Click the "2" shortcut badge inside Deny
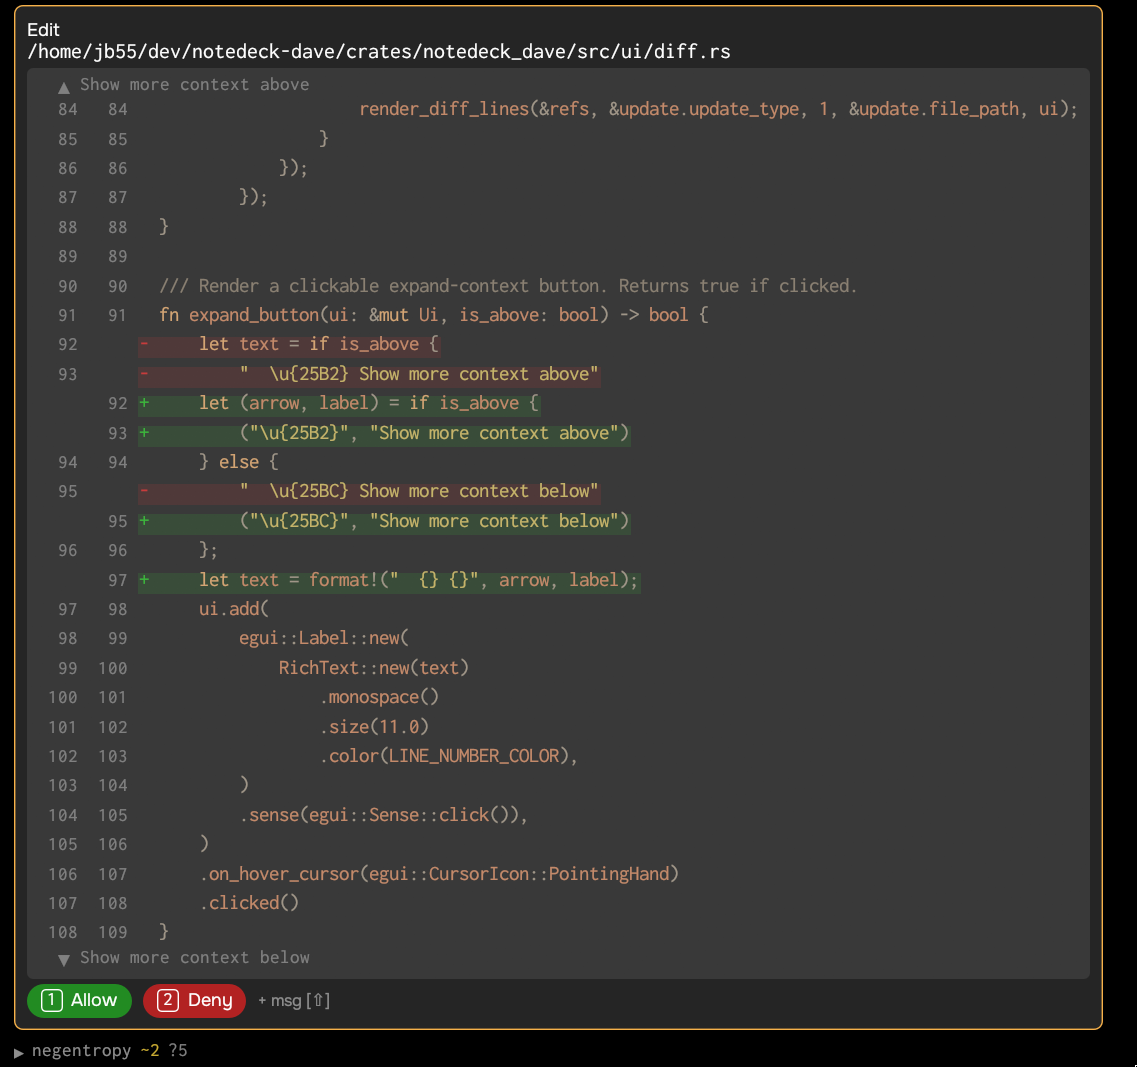This screenshot has width=1137, height=1067. (x=168, y=1000)
